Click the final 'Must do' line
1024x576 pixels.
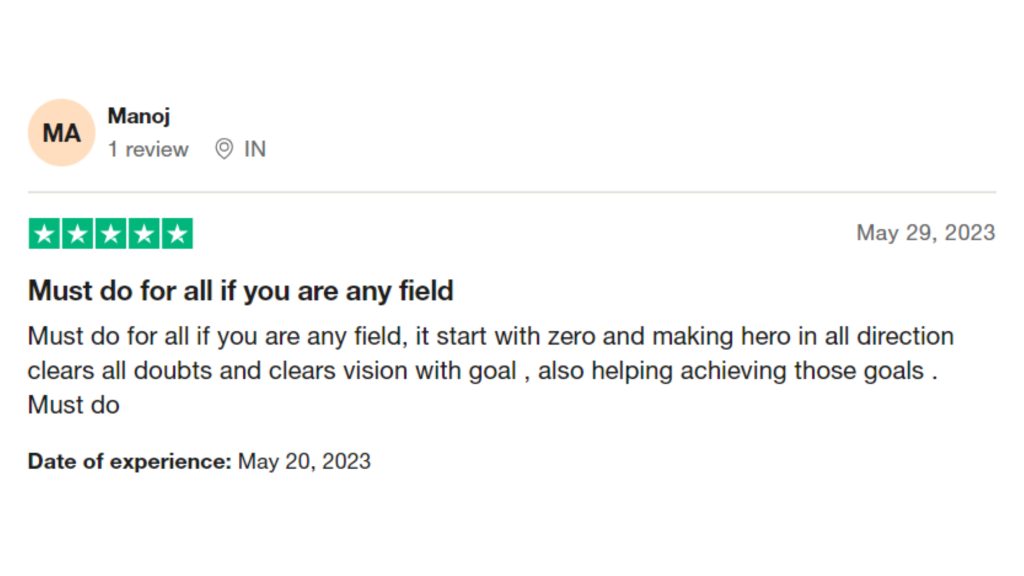point(74,405)
